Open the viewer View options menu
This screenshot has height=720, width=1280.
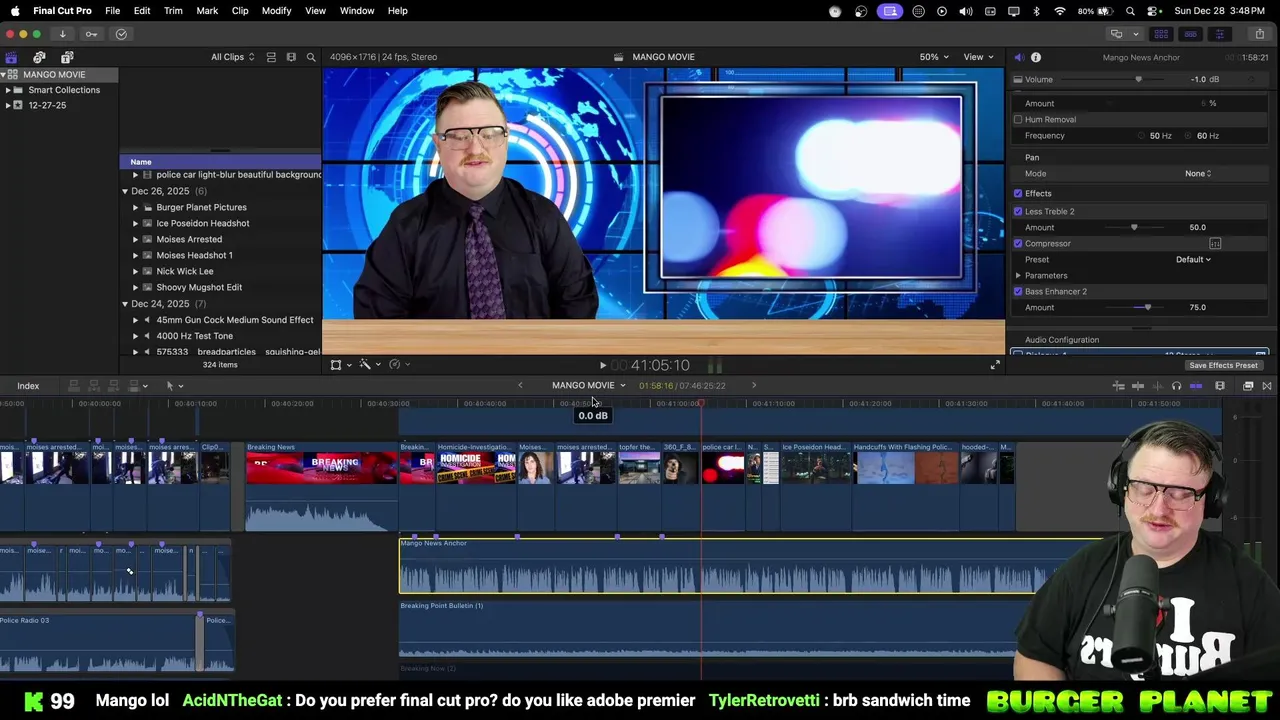(978, 57)
